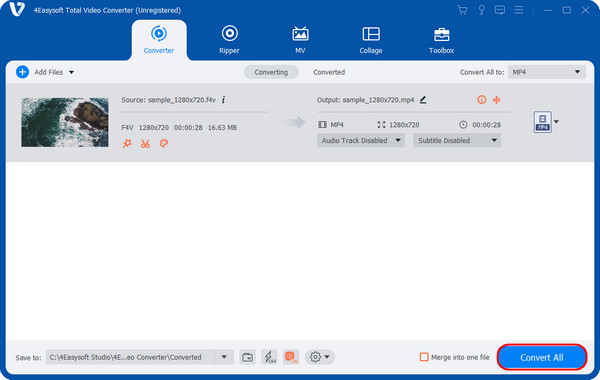Click the magic wand edit effect icon
600x380 pixels.
(x=127, y=144)
